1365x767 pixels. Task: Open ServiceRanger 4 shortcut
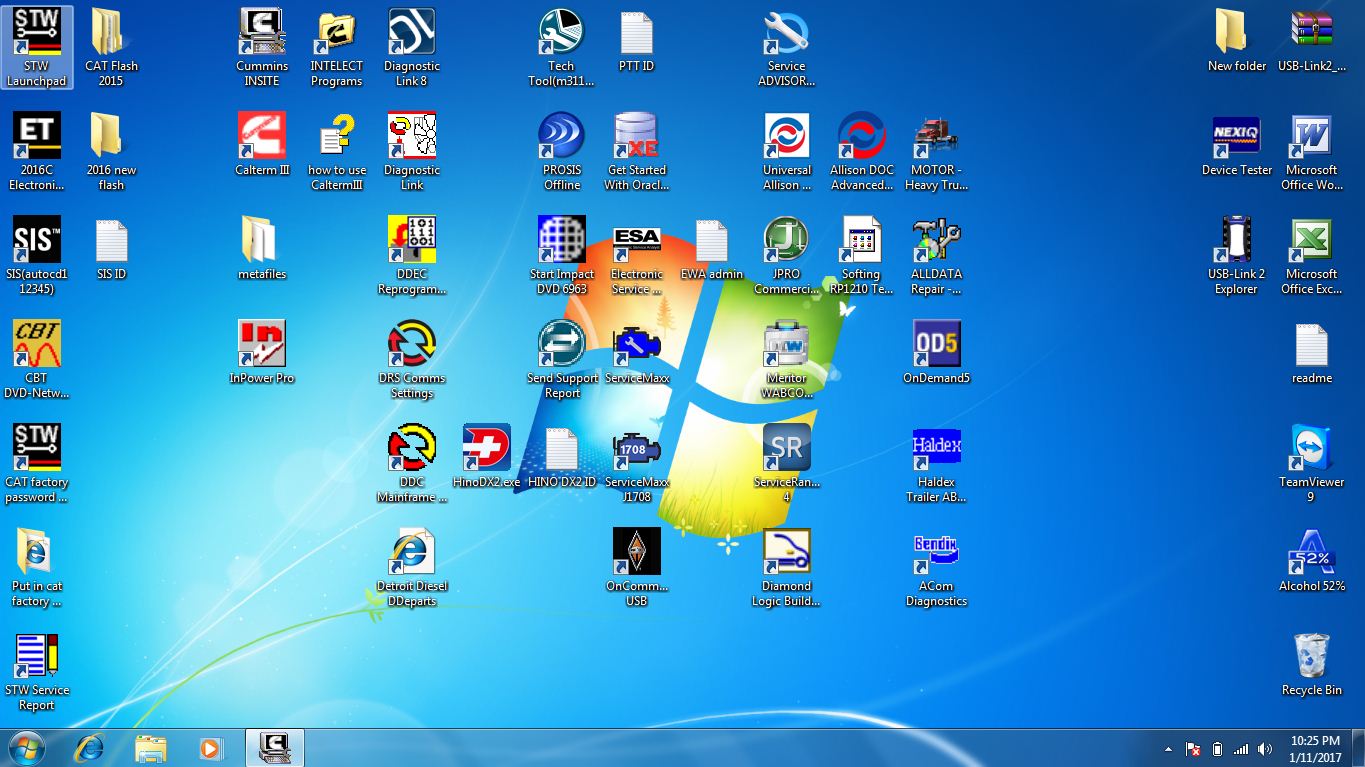click(787, 463)
